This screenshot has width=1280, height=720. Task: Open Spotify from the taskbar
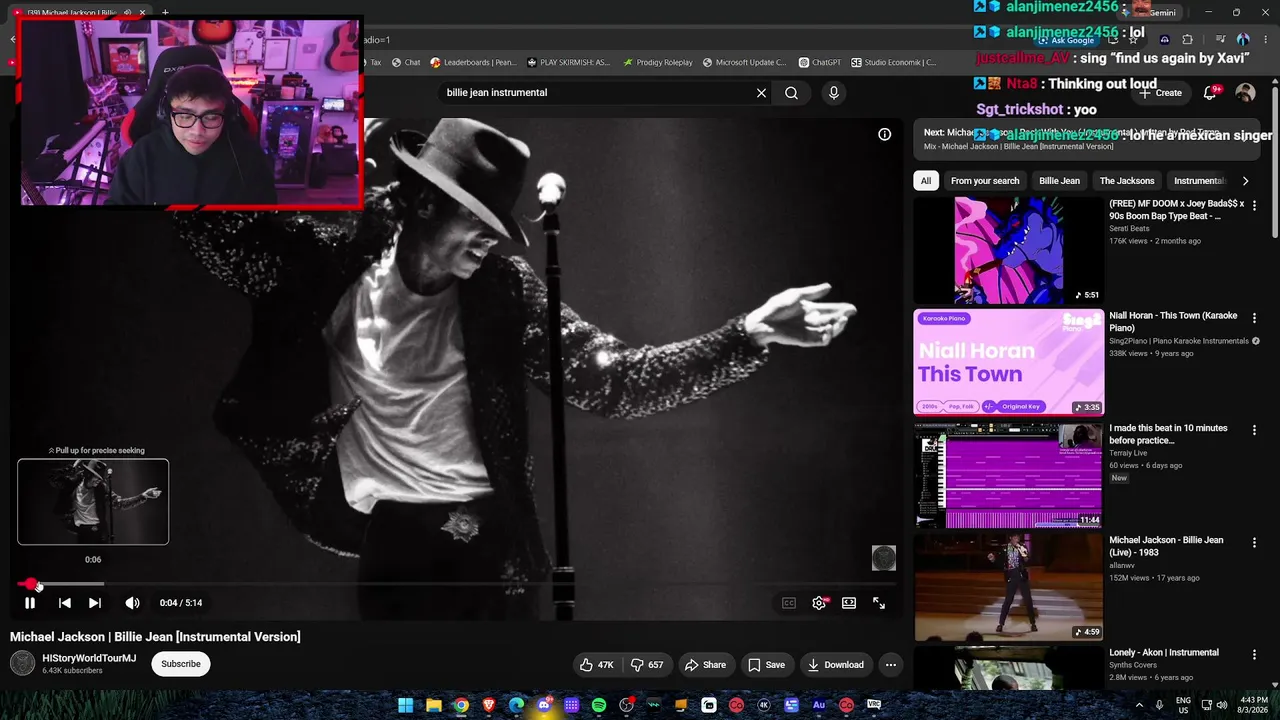point(598,705)
